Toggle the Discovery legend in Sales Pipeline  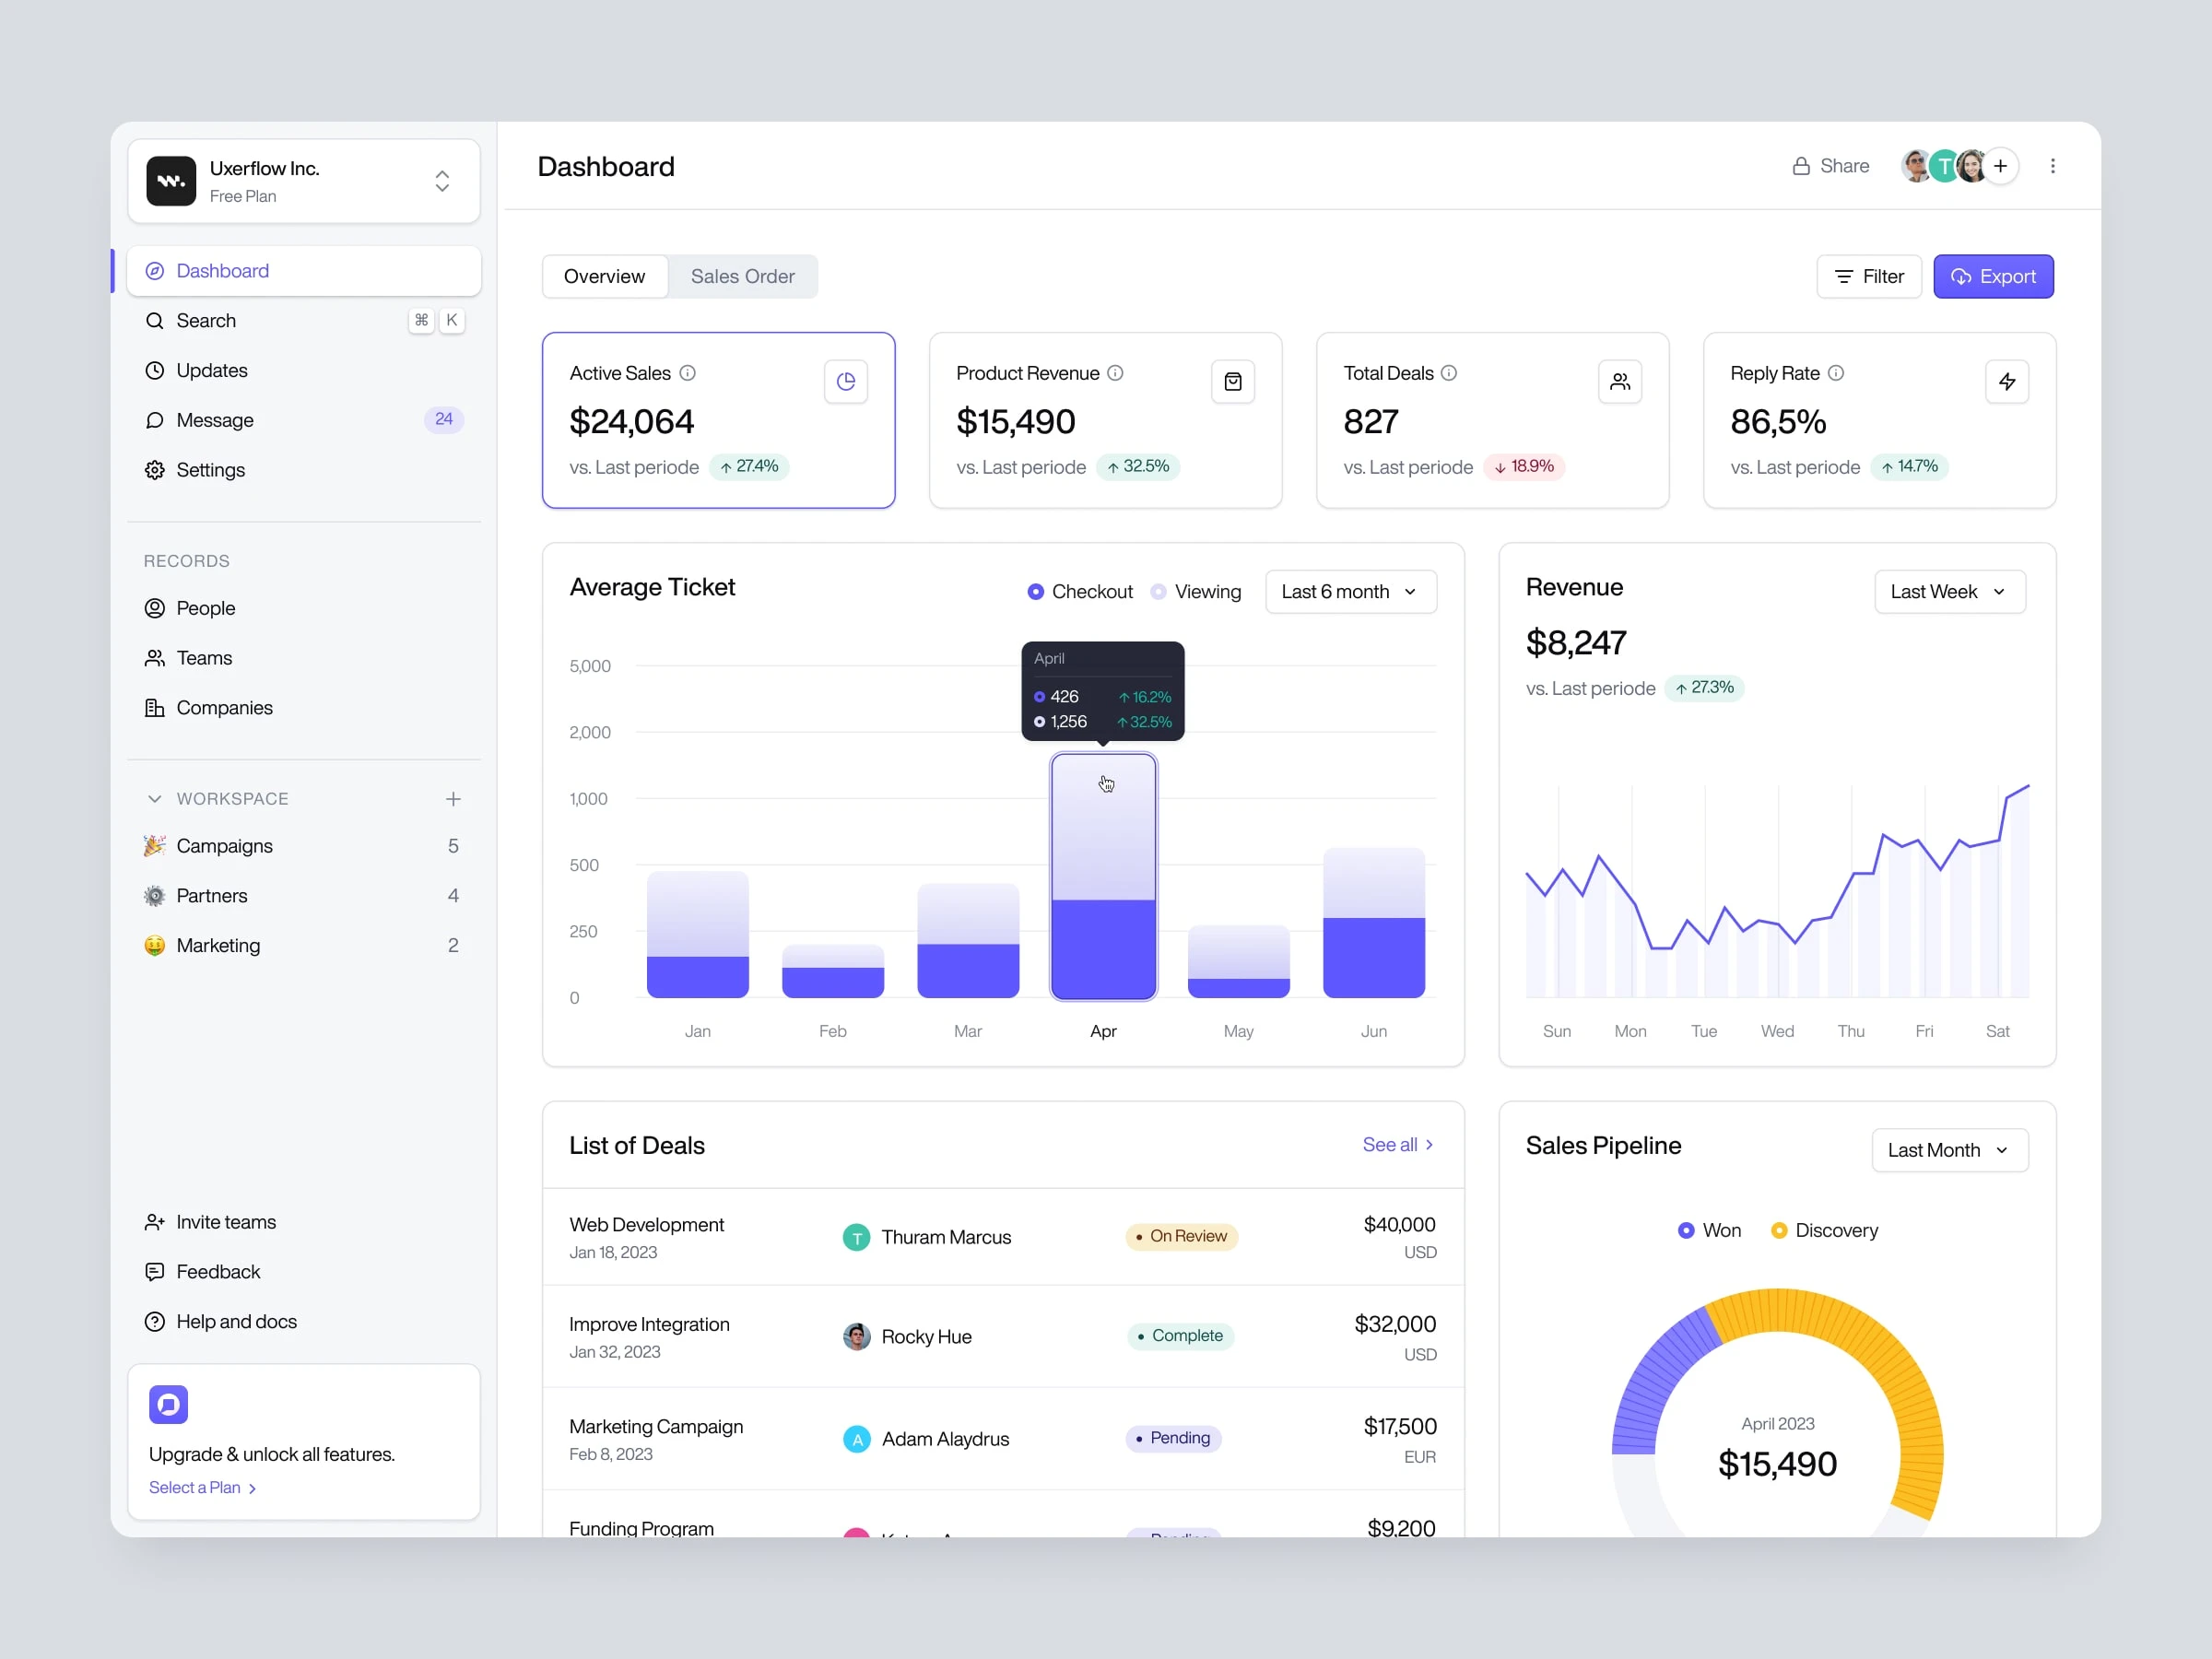(x=1824, y=1230)
